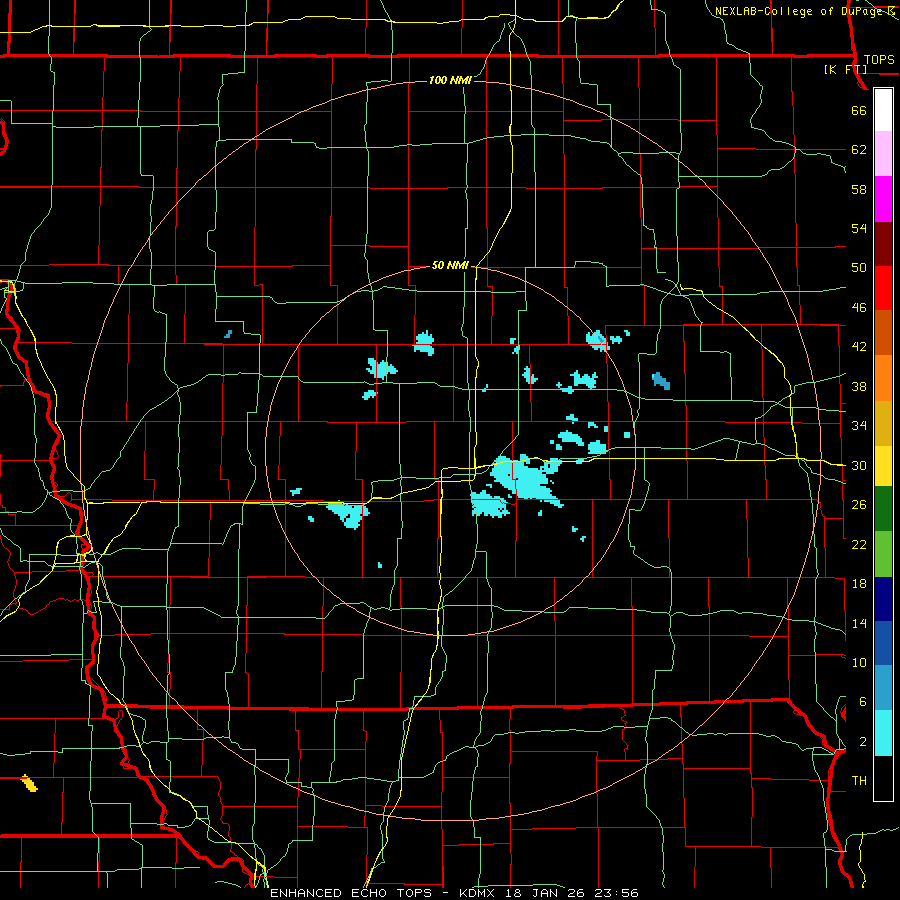Viewport: 900px width, 900px height.
Task: Click the '66' legend value
Action: pyautogui.click(x=859, y=111)
